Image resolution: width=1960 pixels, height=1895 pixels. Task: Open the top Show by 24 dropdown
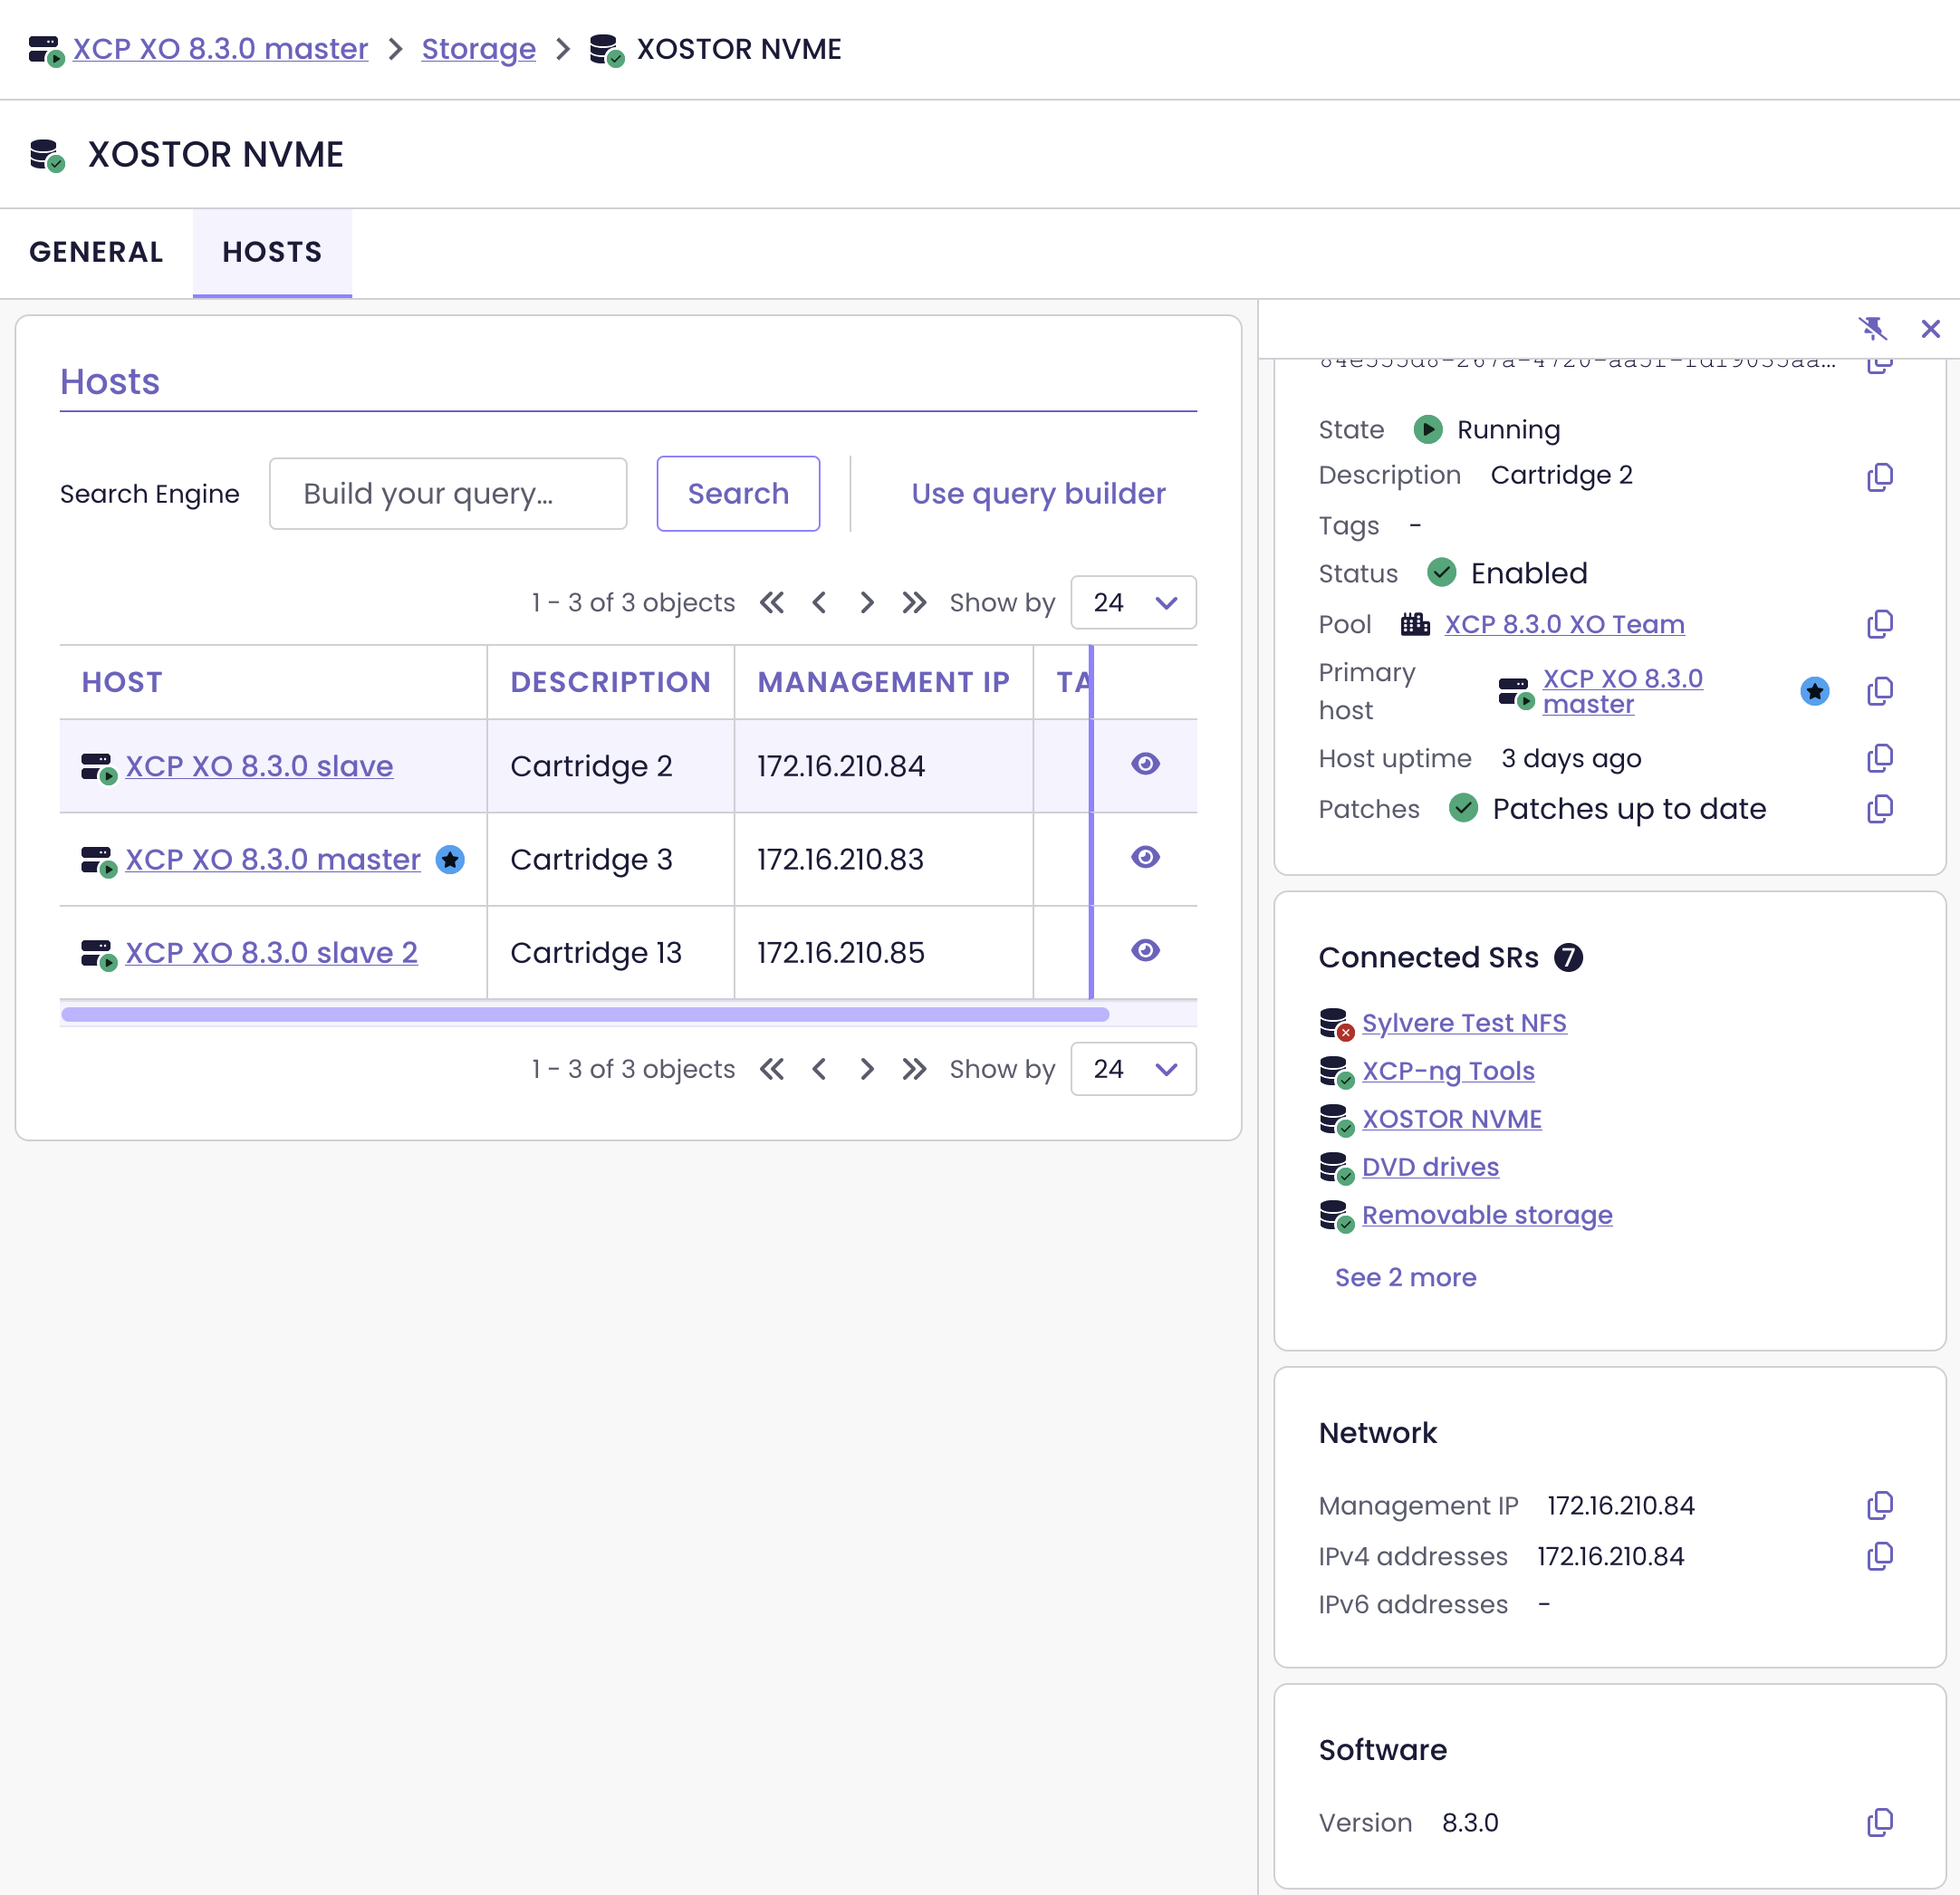click(1133, 602)
